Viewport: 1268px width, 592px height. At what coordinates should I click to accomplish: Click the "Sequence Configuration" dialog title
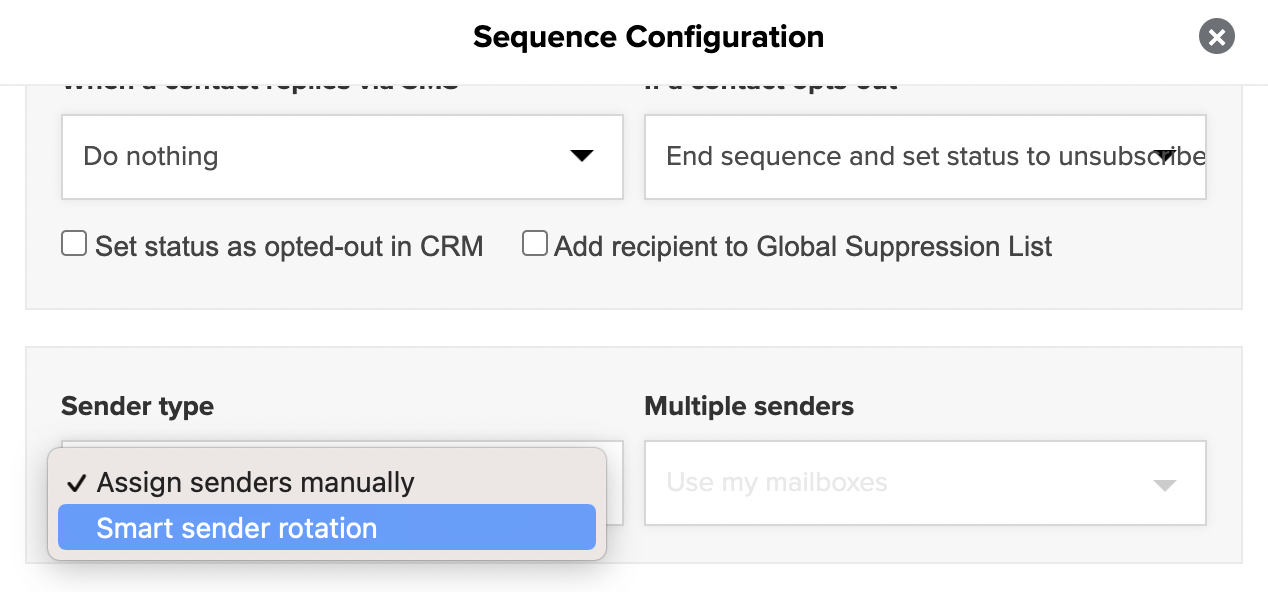click(x=648, y=37)
